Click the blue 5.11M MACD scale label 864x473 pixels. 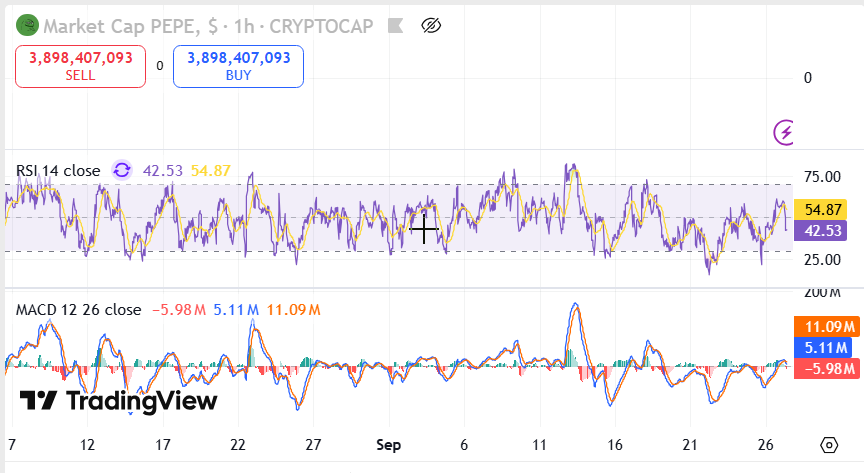click(x=826, y=347)
